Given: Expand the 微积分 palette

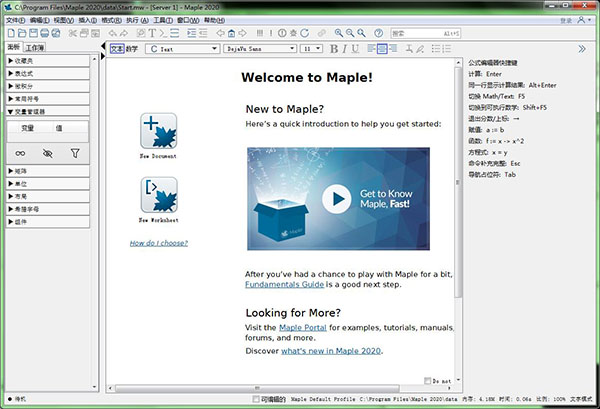Looking at the screenshot, I should point(48,86).
